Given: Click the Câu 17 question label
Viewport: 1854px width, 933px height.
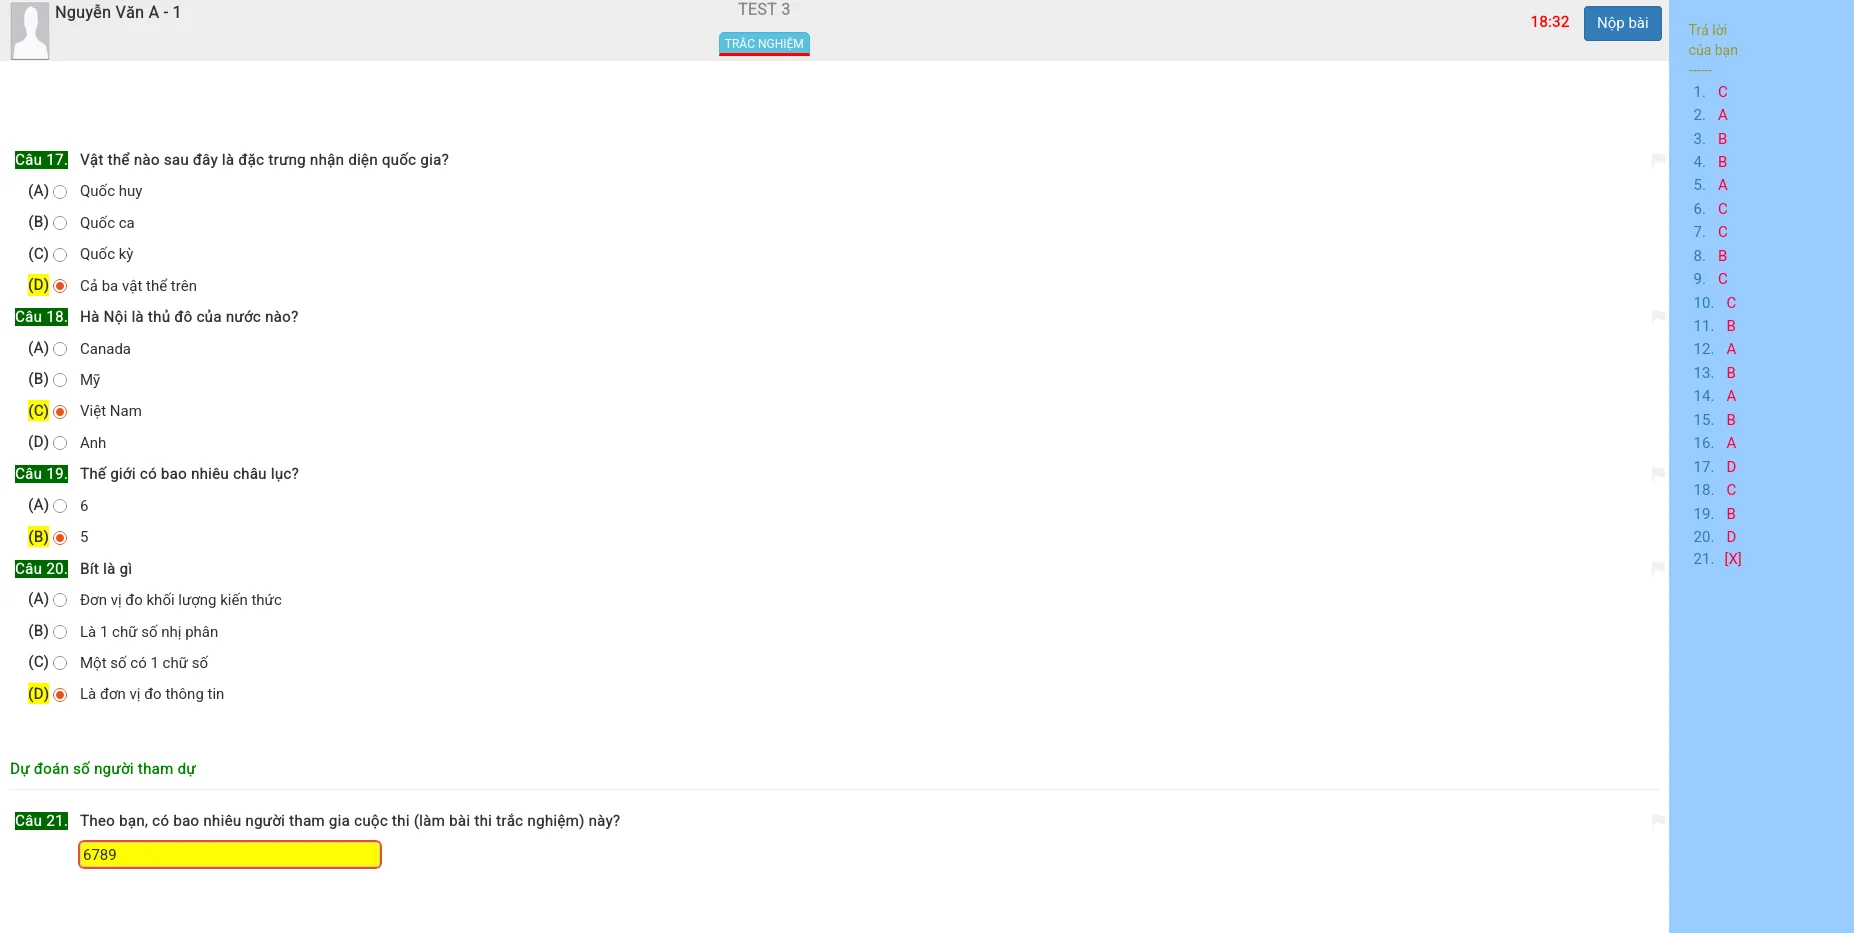Looking at the screenshot, I should [41, 160].
